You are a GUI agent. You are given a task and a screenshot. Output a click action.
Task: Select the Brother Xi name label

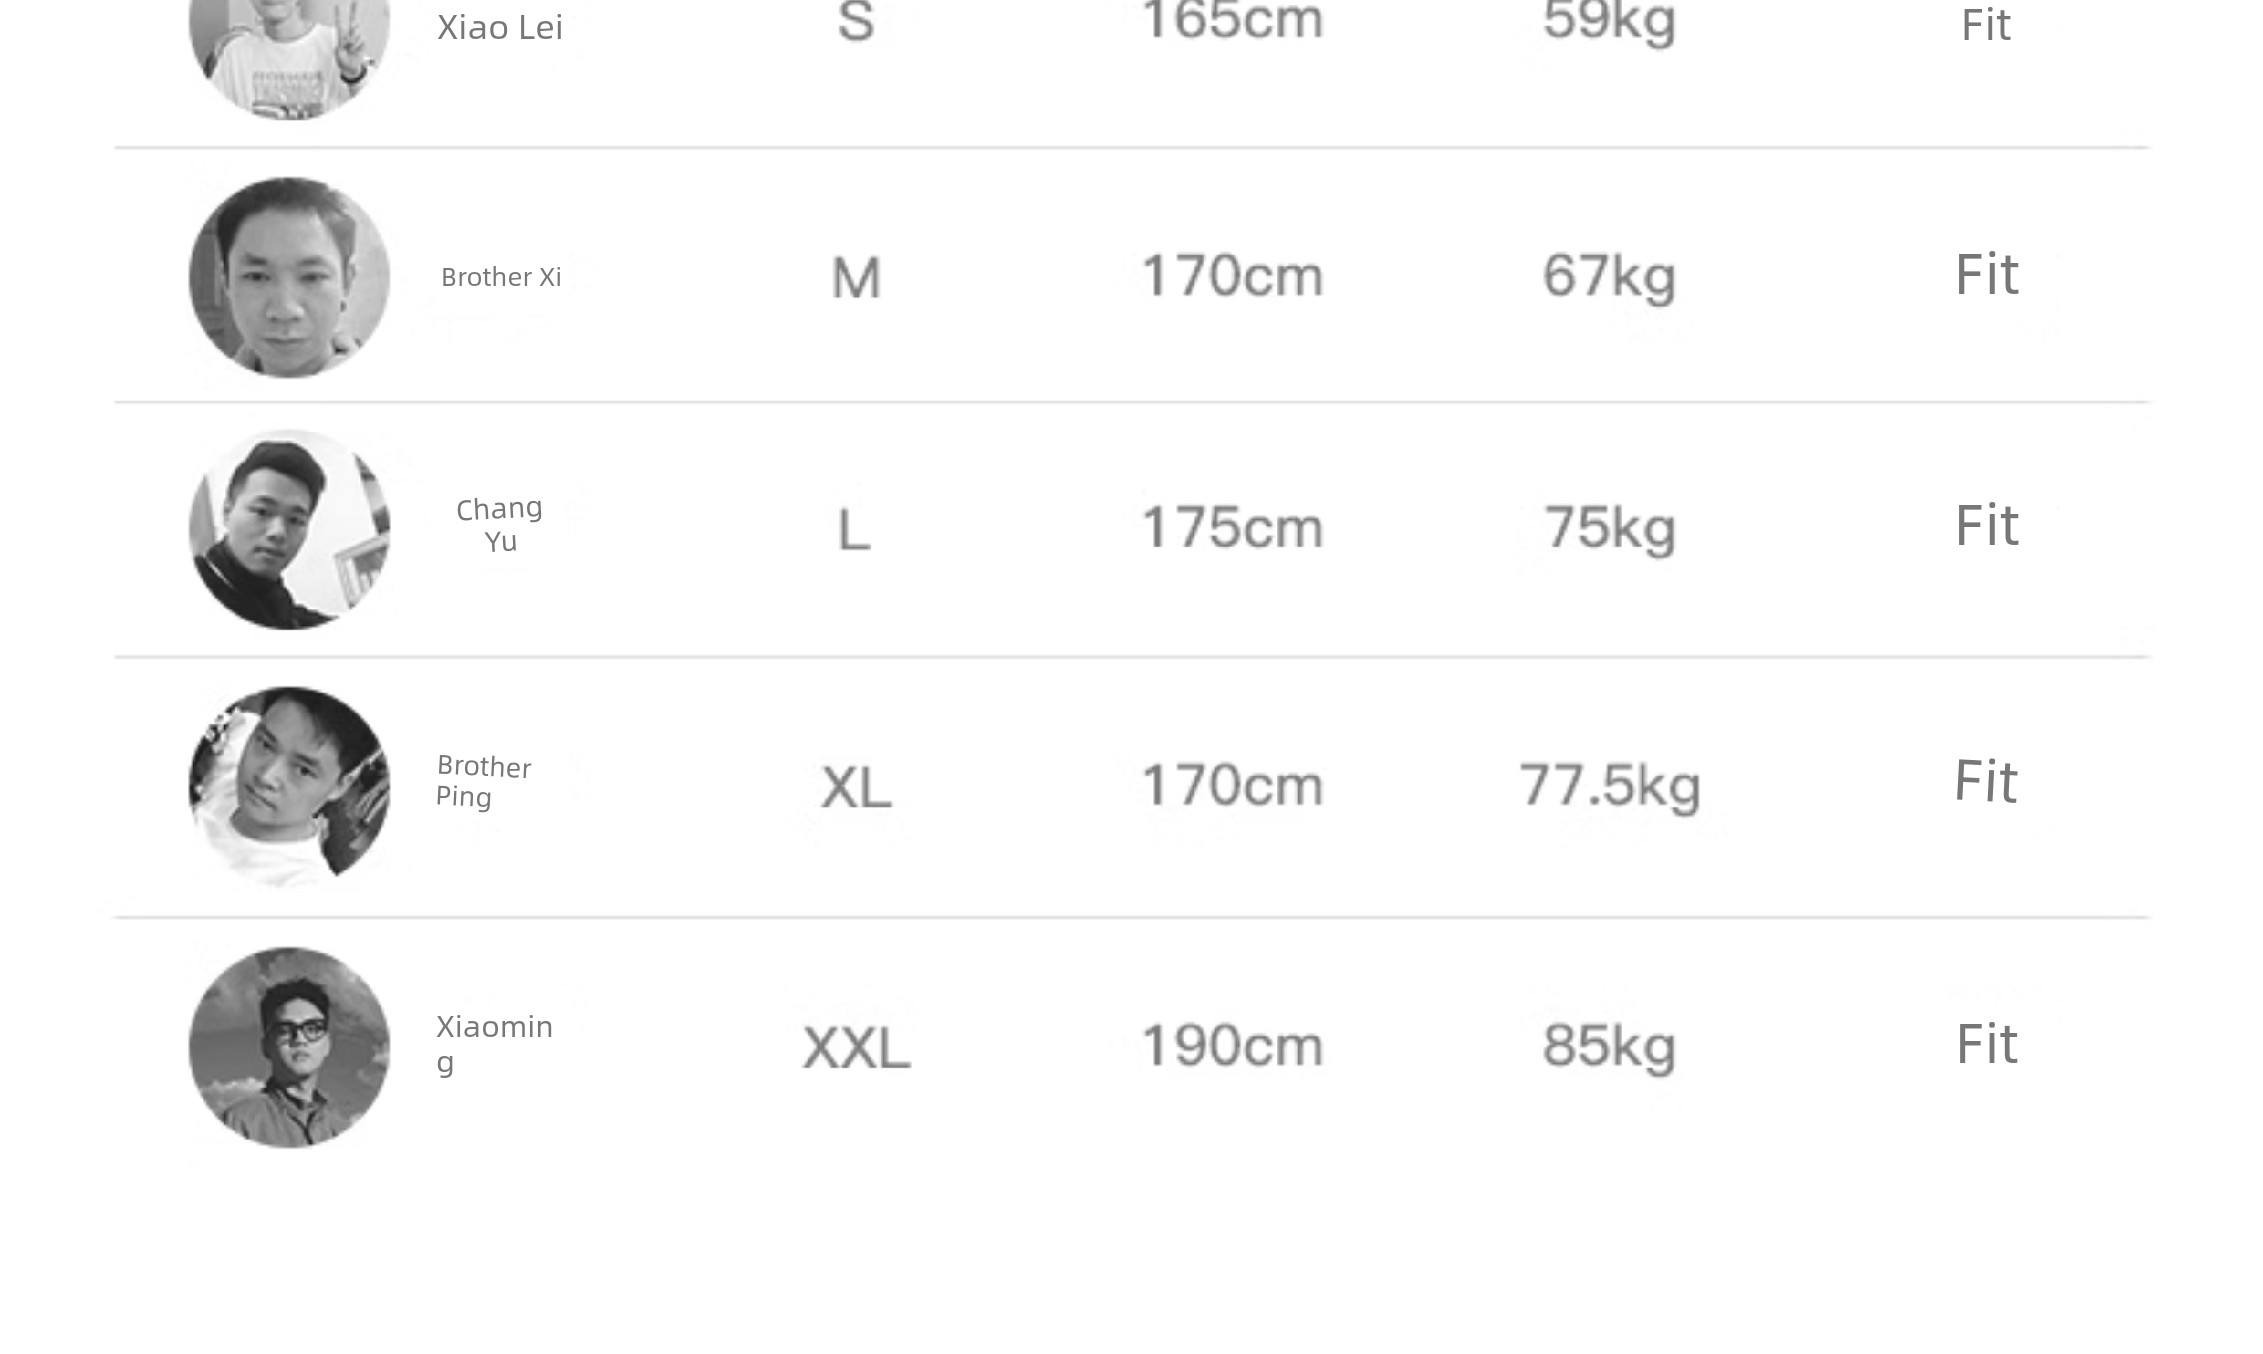(501, 277)
